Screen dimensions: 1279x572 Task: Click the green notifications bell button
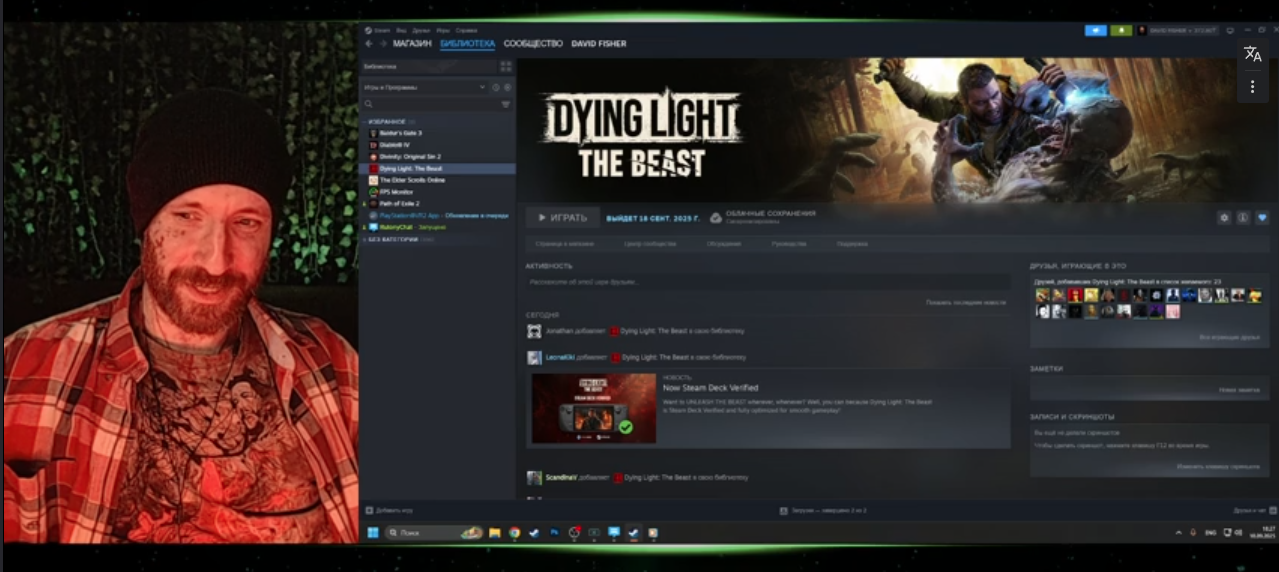point(1121,31)
